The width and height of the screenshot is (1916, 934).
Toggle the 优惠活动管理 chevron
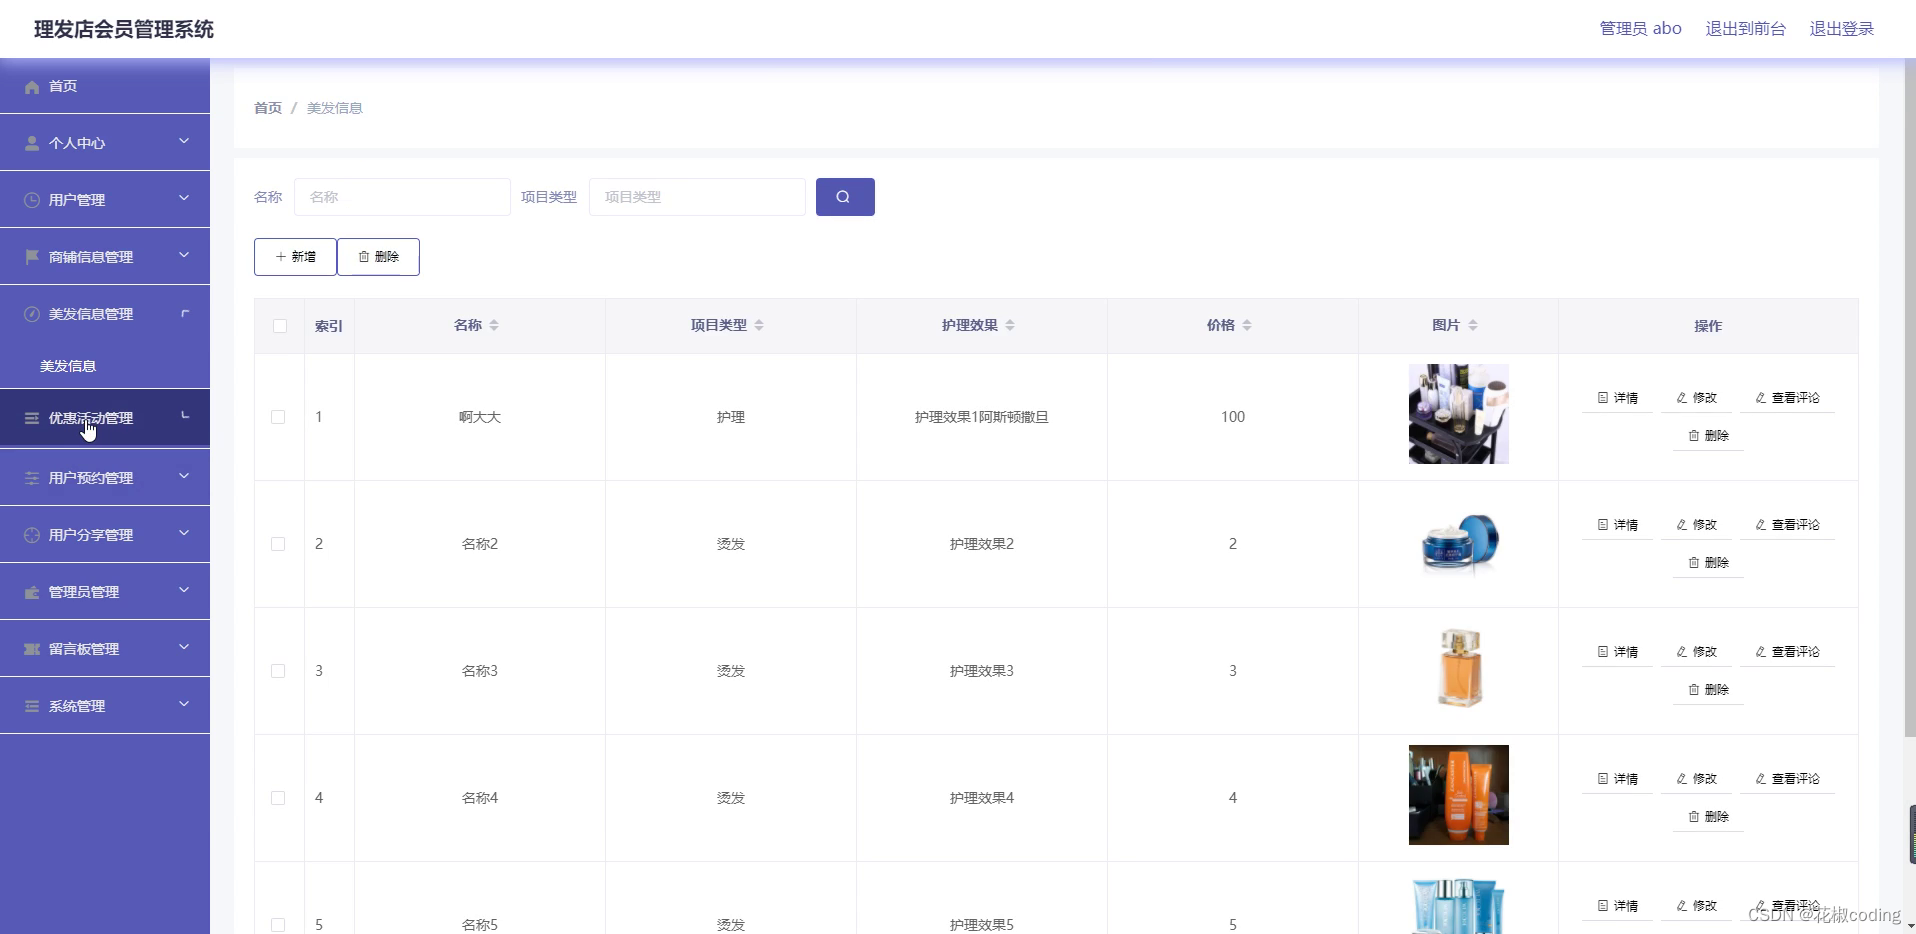185,416
